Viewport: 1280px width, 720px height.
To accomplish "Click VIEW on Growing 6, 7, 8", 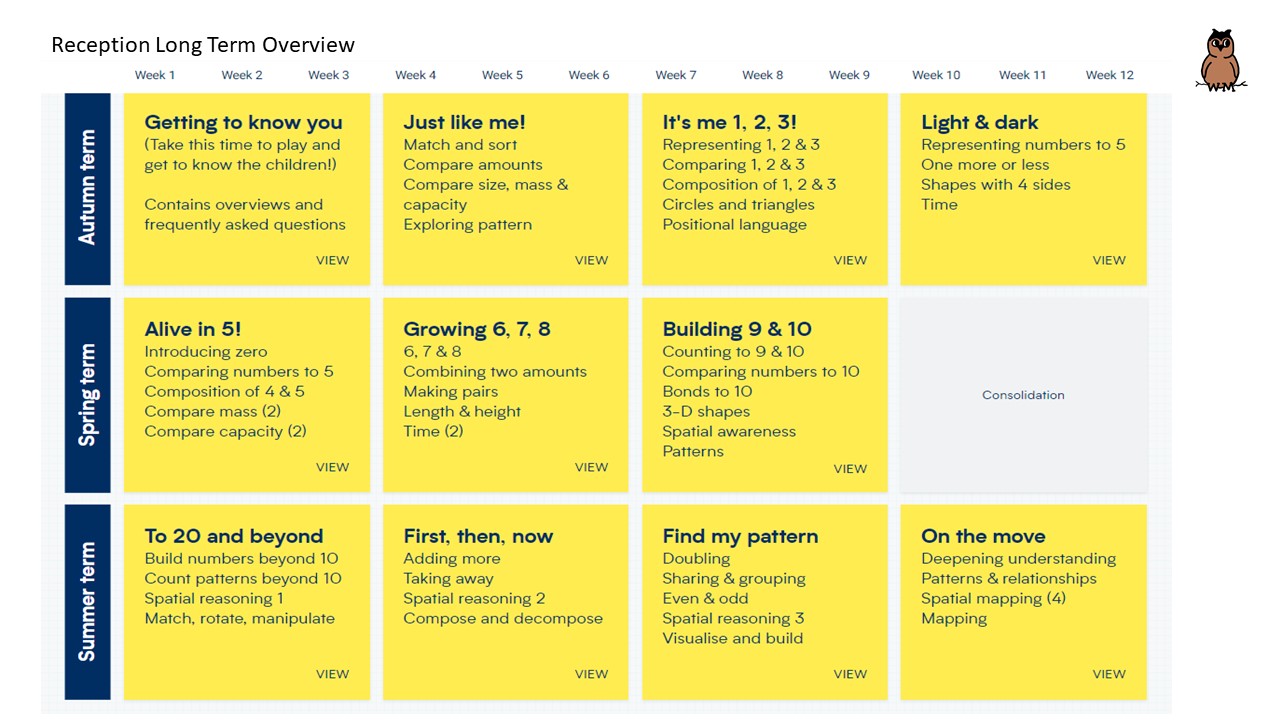I will [591, 467].
